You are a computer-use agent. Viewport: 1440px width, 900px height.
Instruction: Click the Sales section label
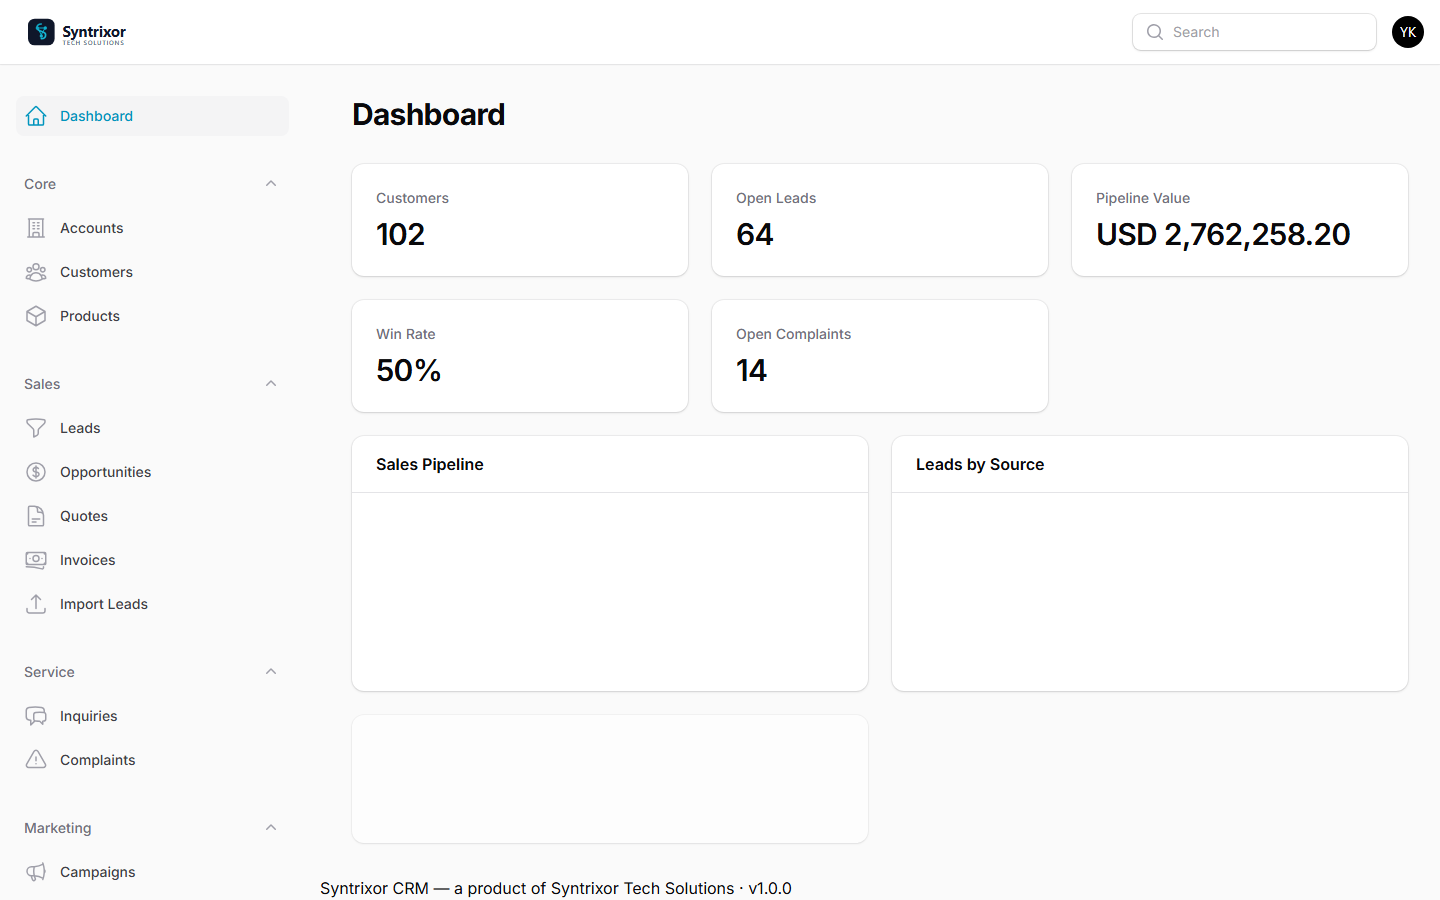(42, 384)
